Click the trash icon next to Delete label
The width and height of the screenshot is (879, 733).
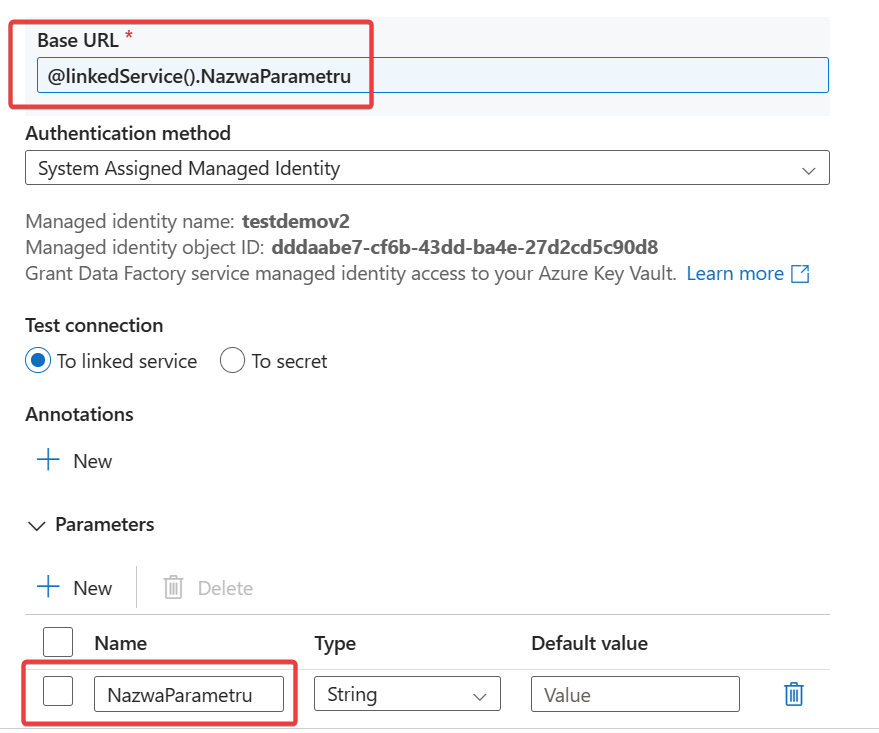[x=173, y=588]
